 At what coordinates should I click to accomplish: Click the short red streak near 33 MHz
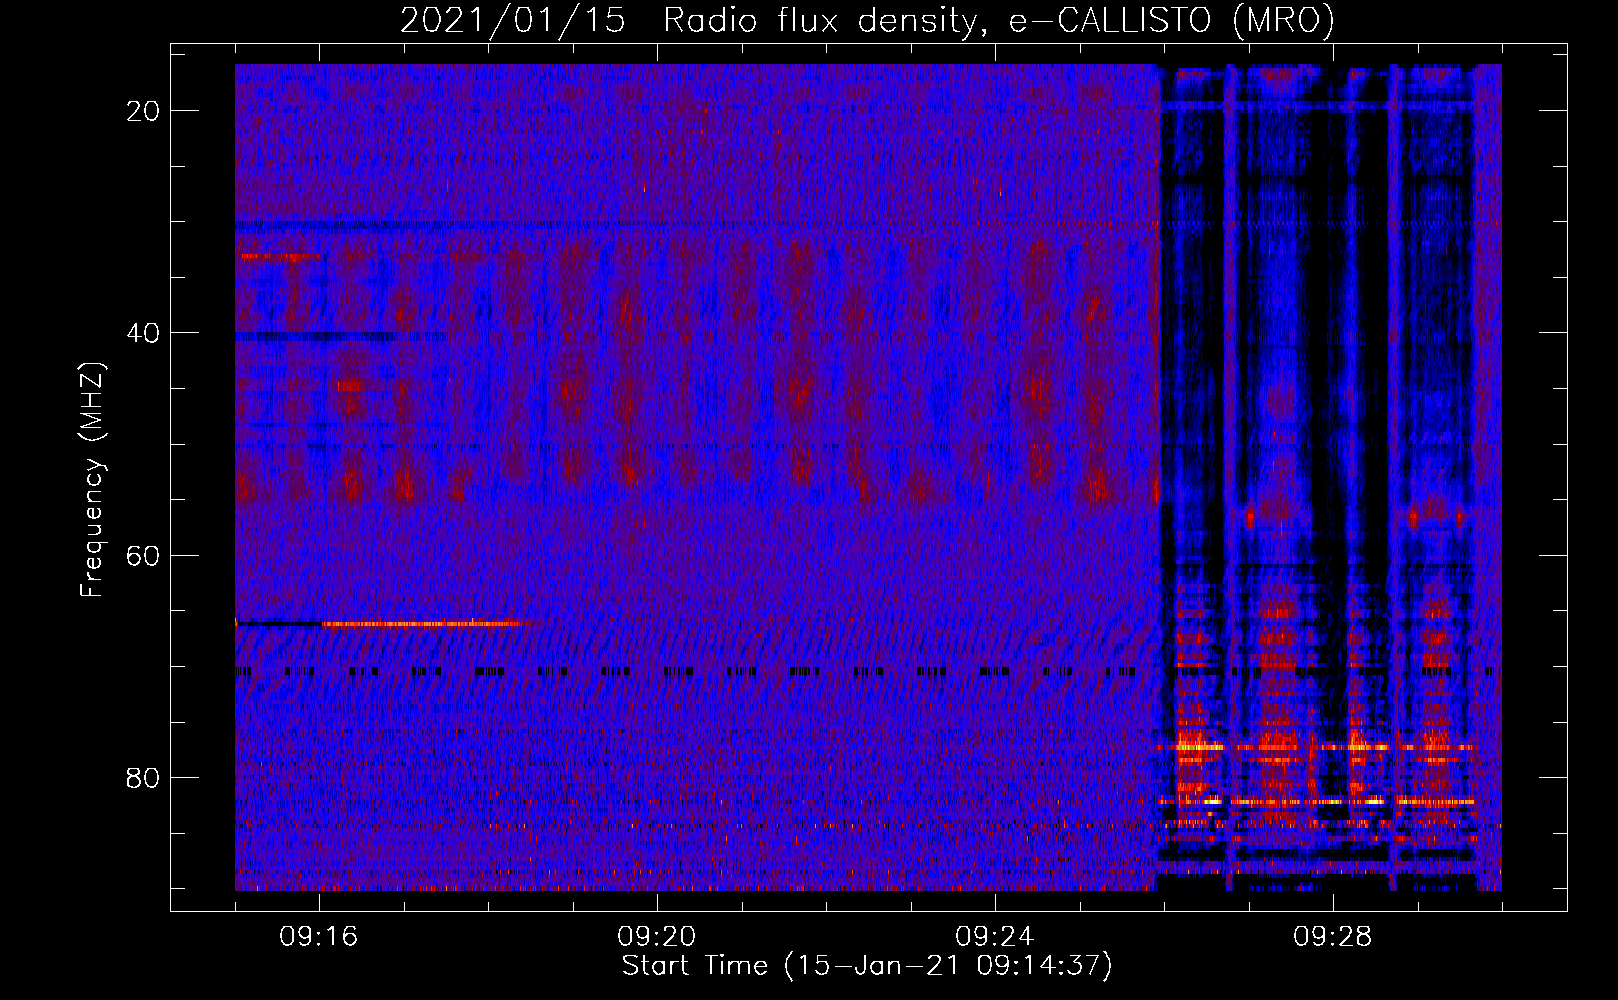click(279, 257)
